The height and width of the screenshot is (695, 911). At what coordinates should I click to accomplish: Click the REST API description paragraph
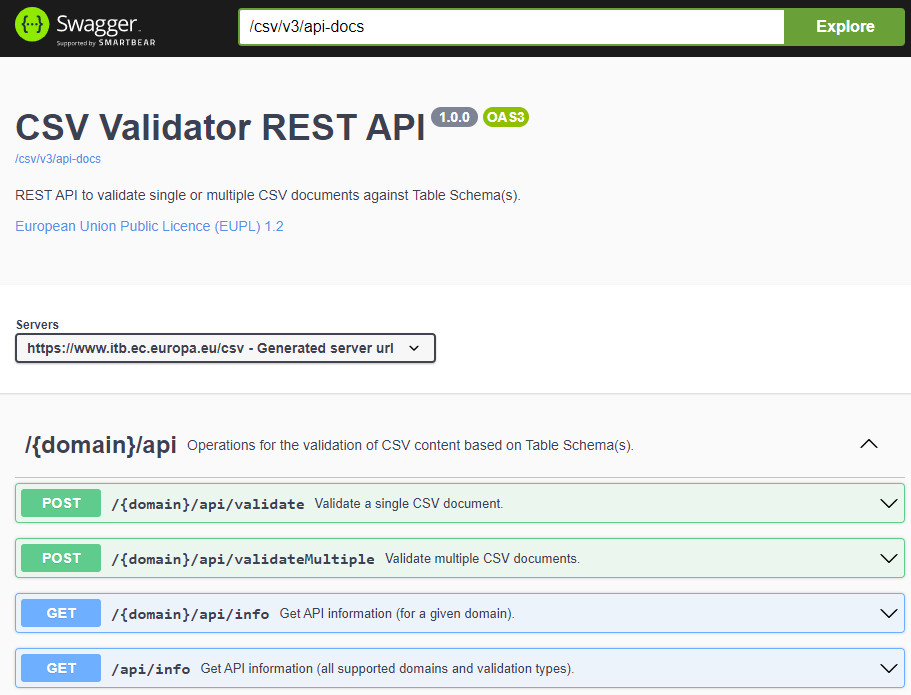pyautogui.click(x=268, y=195)
